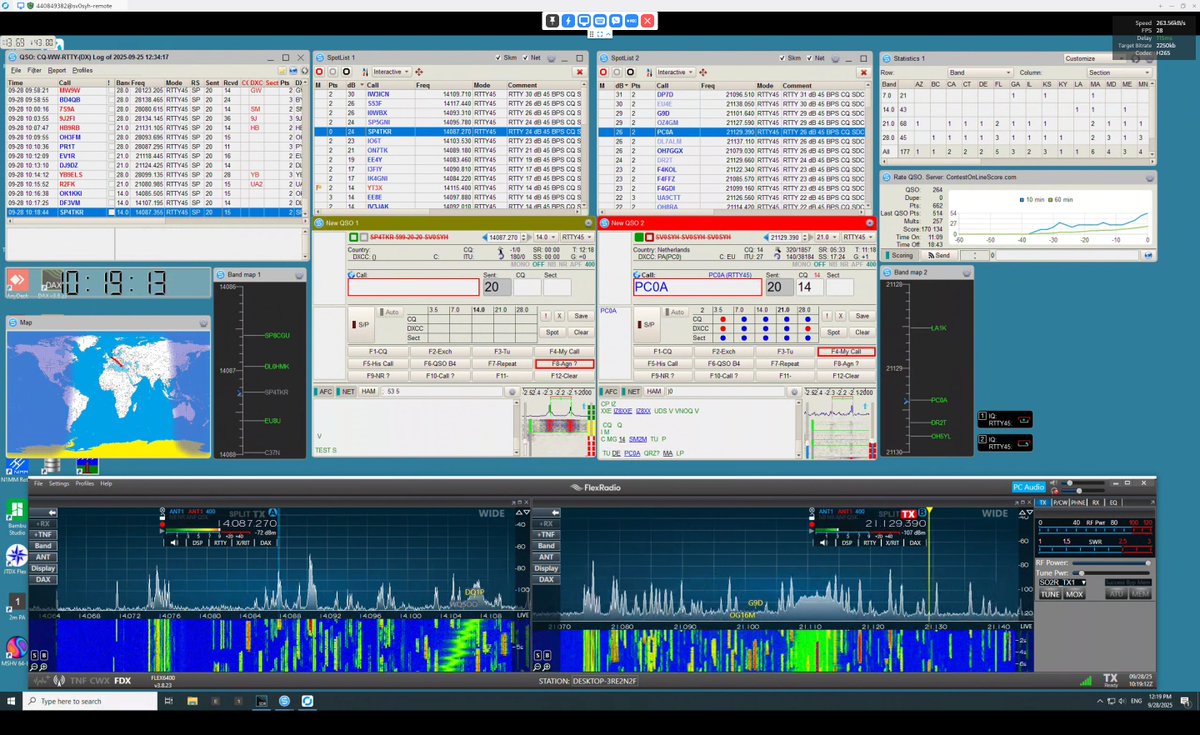Mute slice A audio in FlexRadio panadapter
1200x735 pixels.
point(176,542)
